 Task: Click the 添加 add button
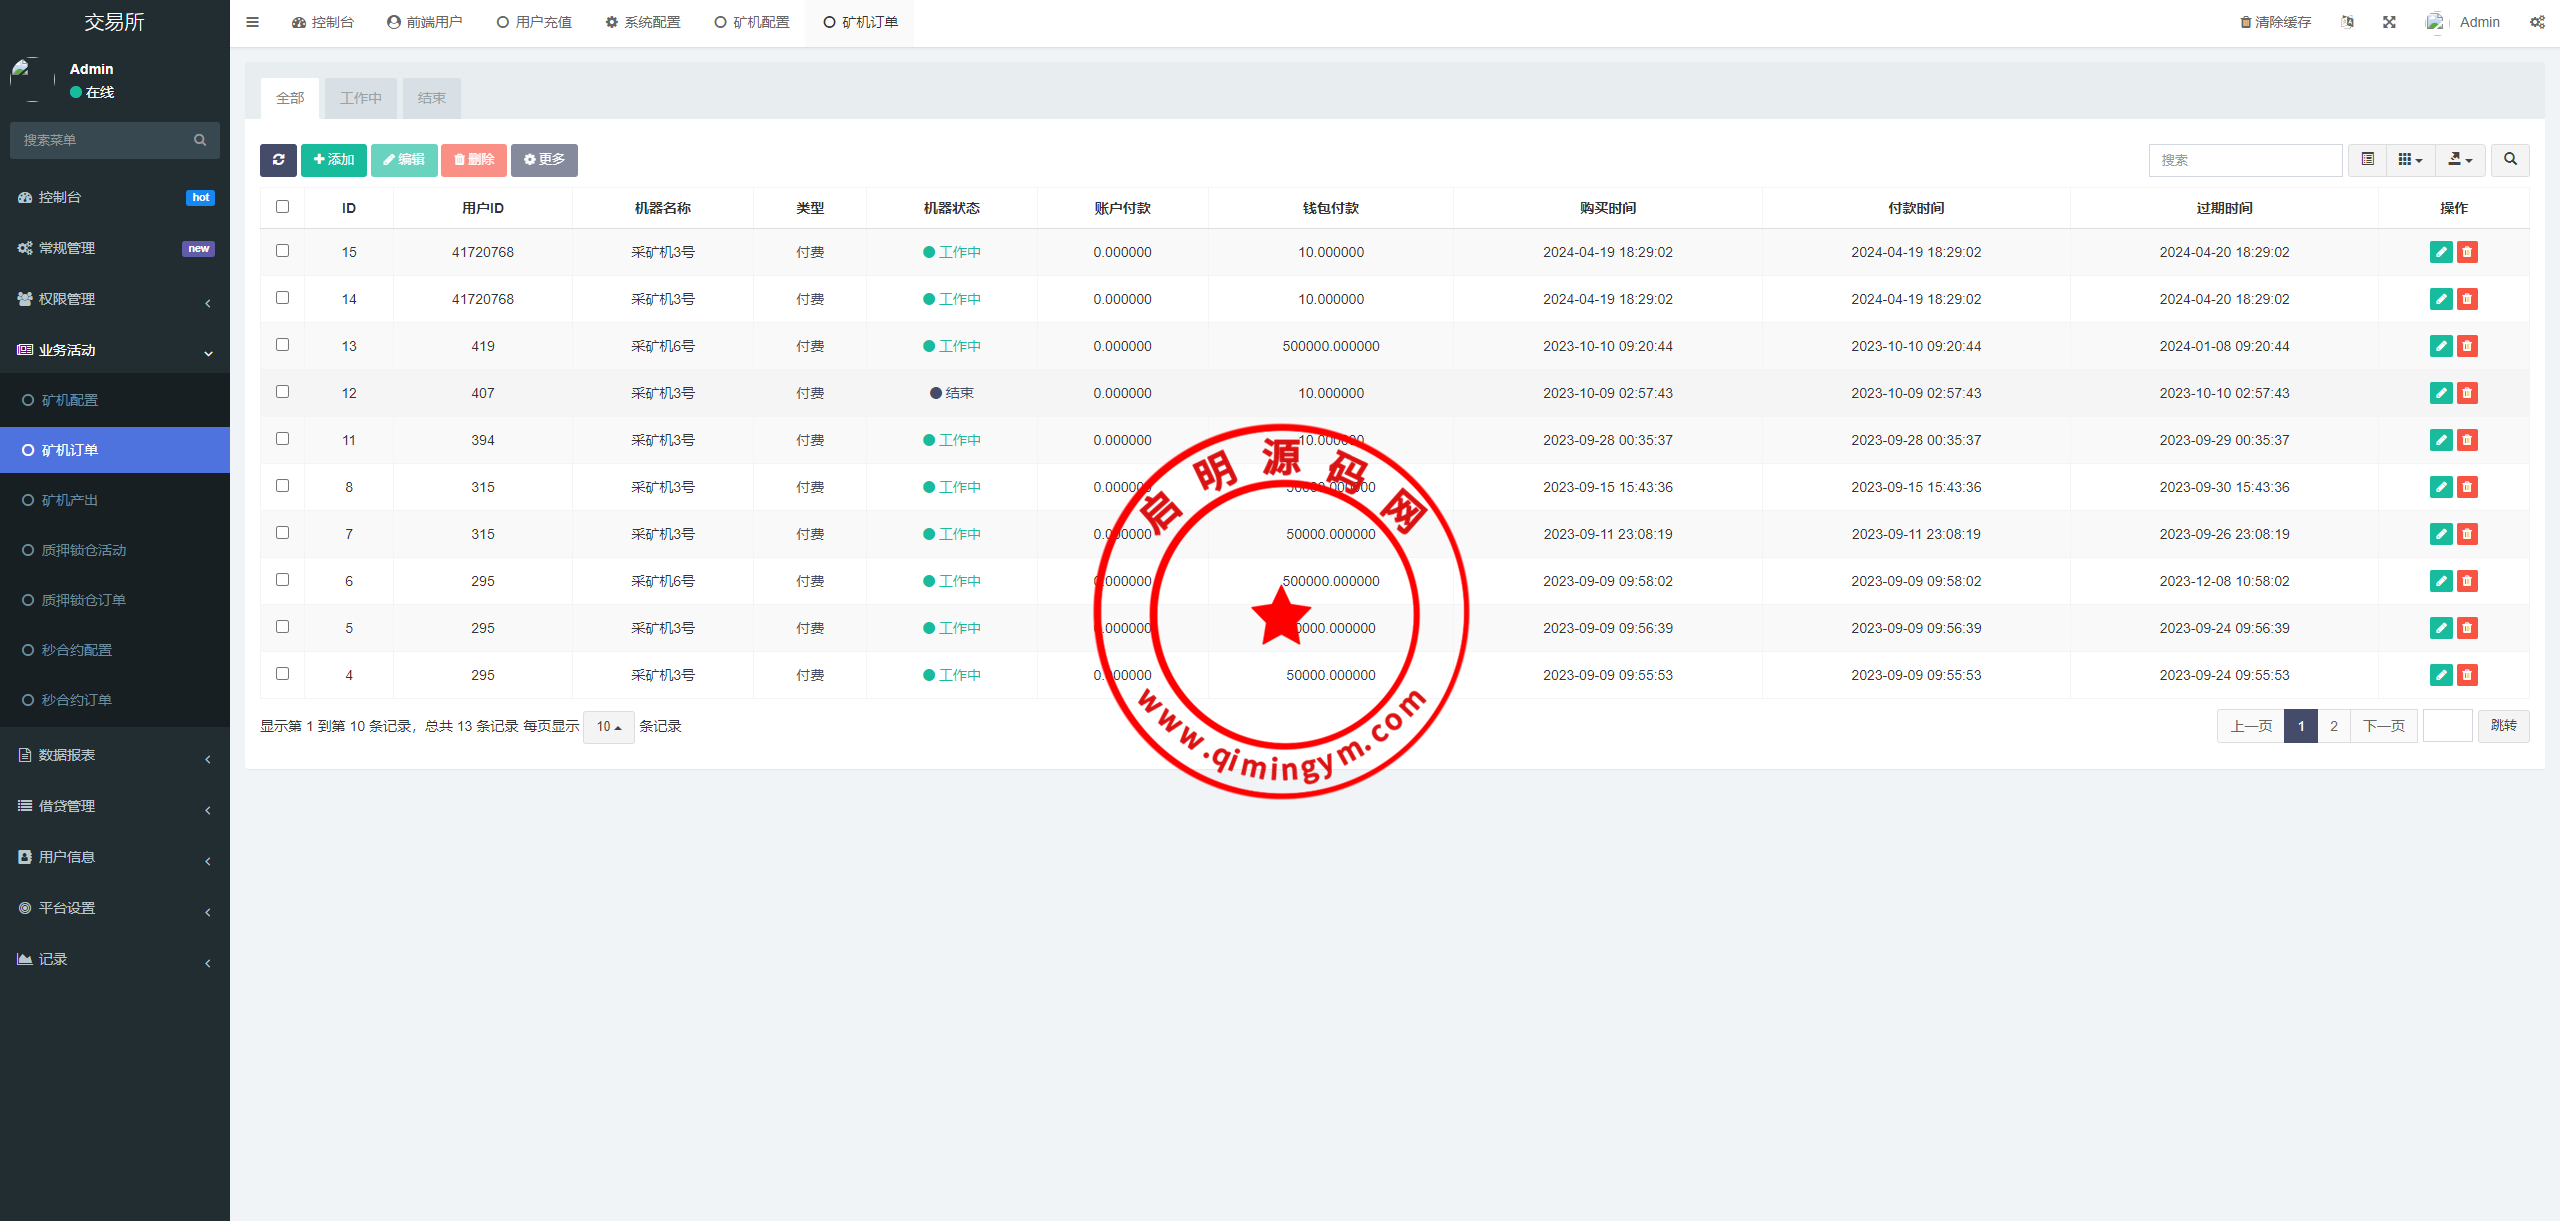(334, 160)
